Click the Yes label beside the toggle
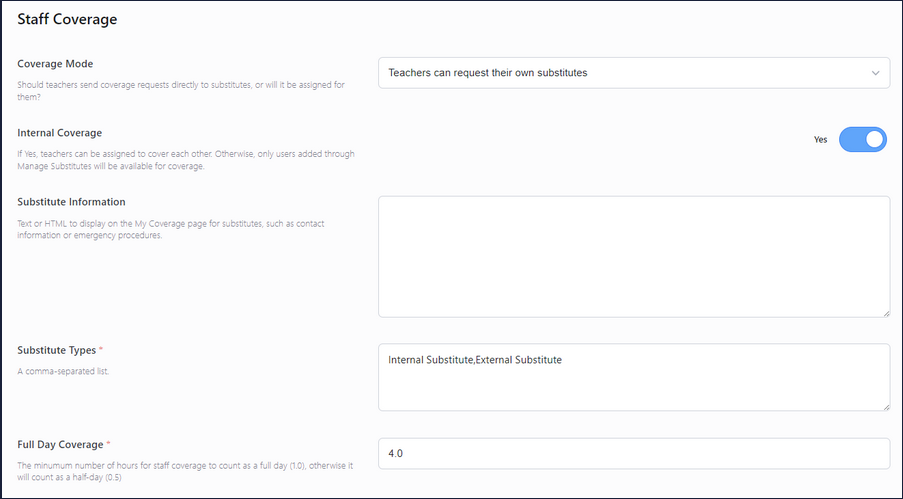903x499 pixels. tap(820, 140)
